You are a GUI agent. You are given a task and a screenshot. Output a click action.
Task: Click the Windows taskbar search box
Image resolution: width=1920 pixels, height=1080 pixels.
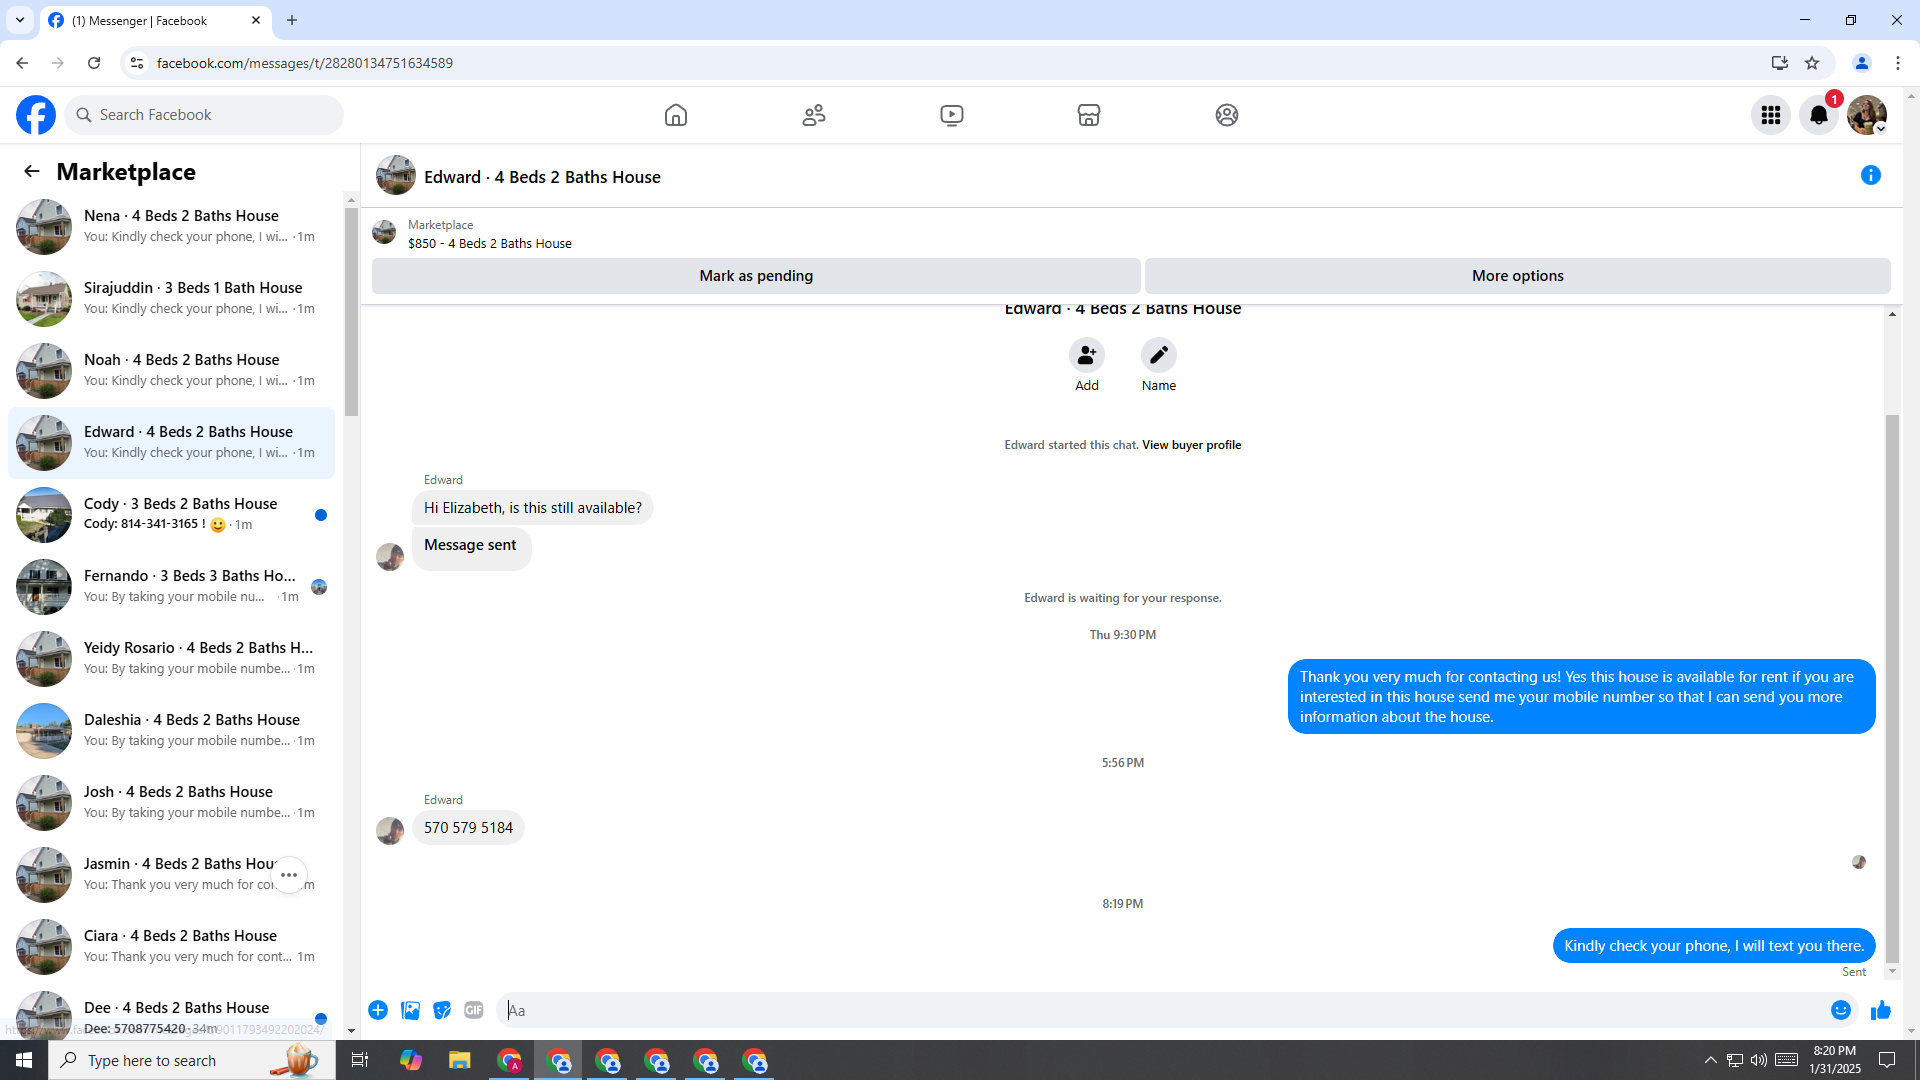[190, 1060]
